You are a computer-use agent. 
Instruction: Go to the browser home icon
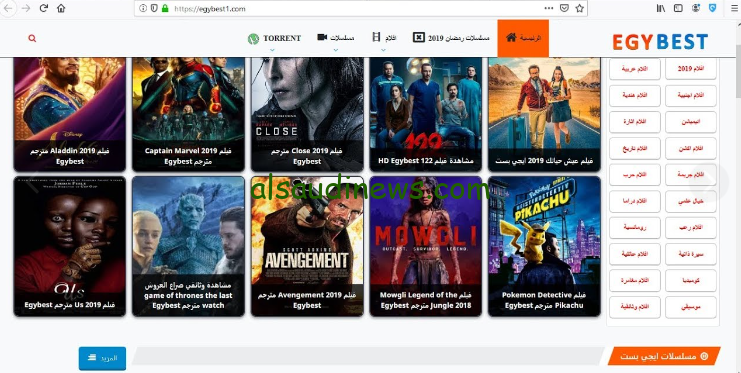point(61,8)
